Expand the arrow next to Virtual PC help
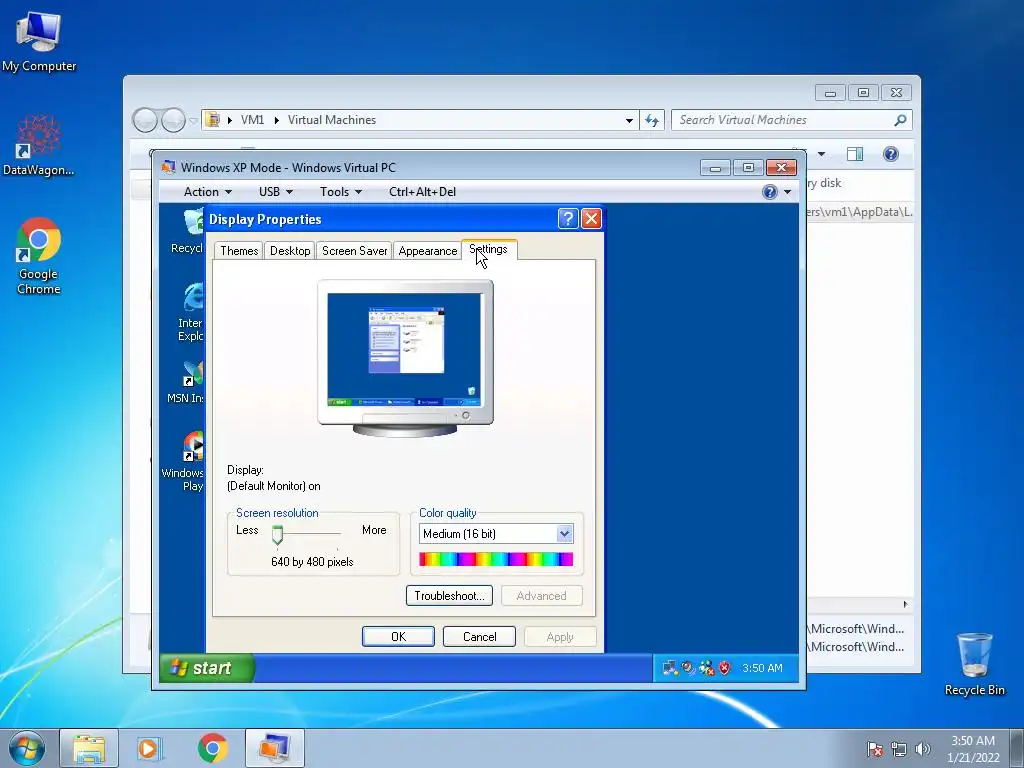This screenshot has height=768, width=1024. 788,192
